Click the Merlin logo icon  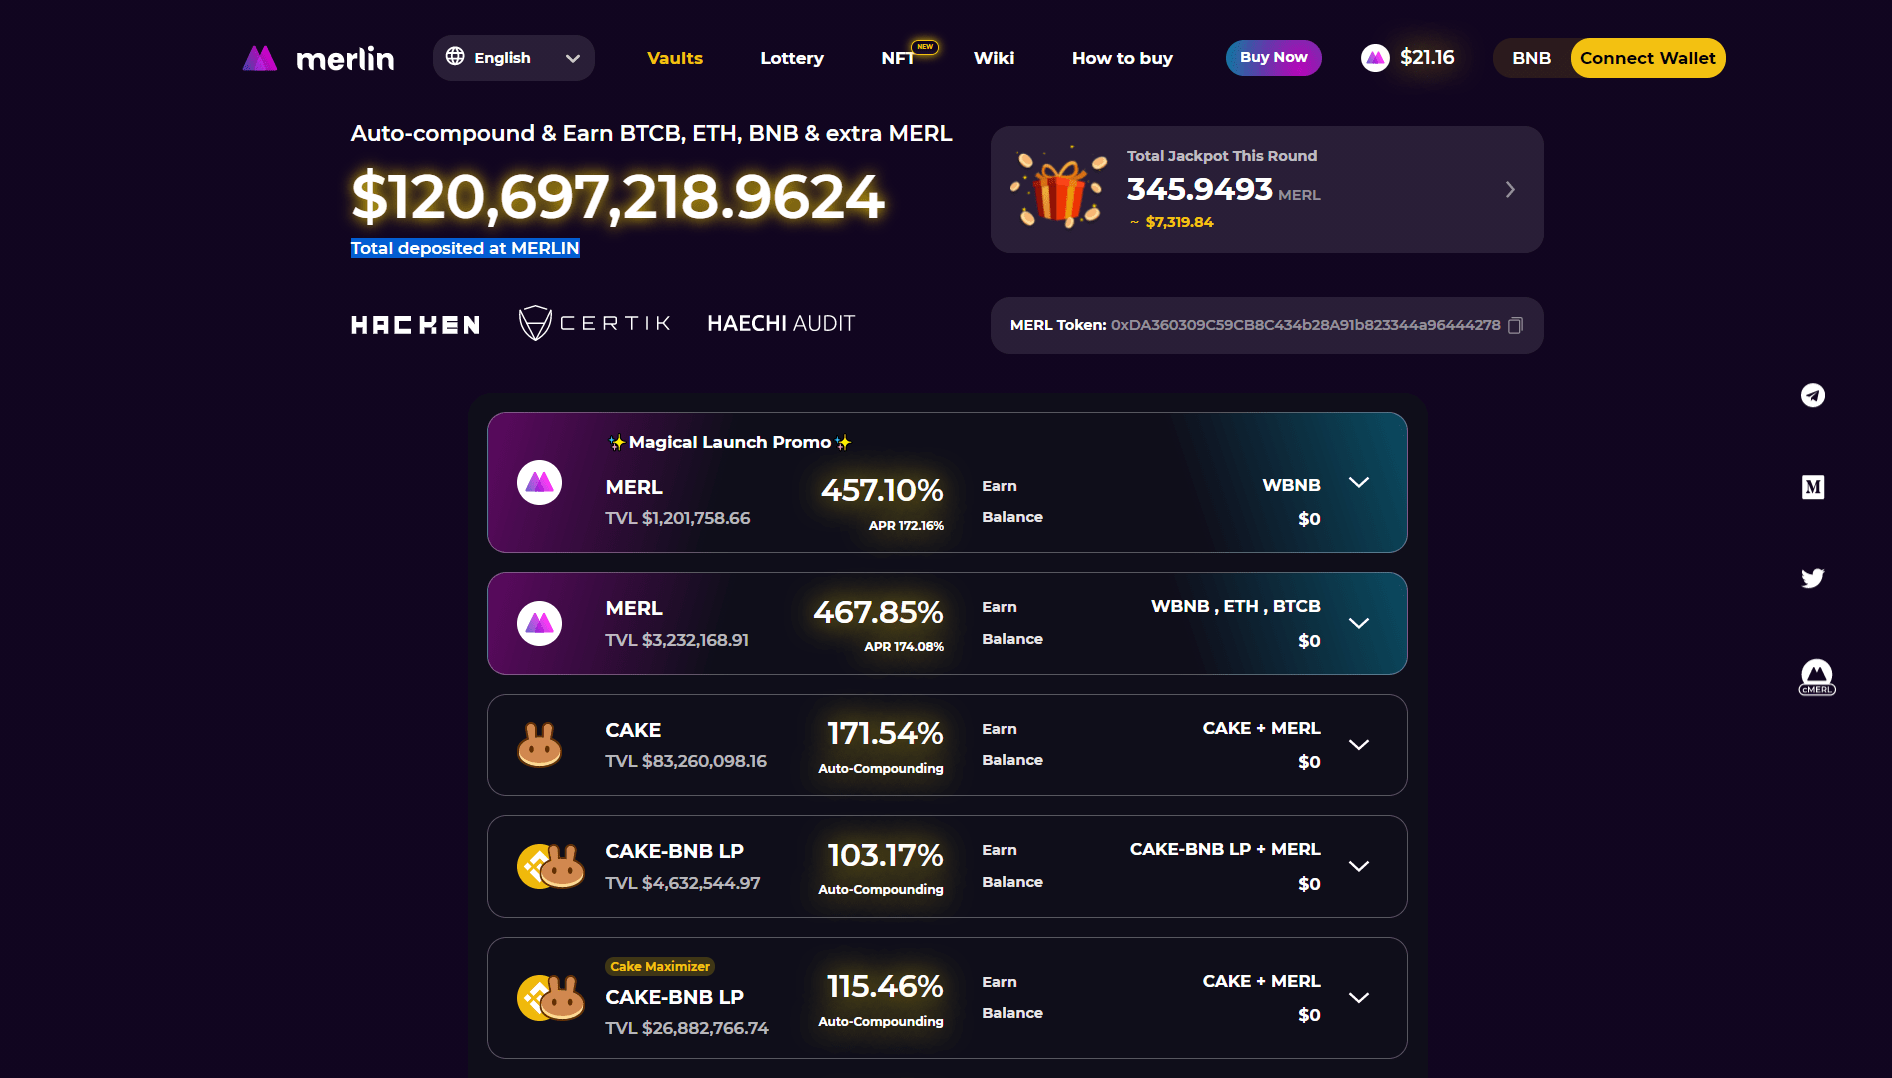(260, 58)
